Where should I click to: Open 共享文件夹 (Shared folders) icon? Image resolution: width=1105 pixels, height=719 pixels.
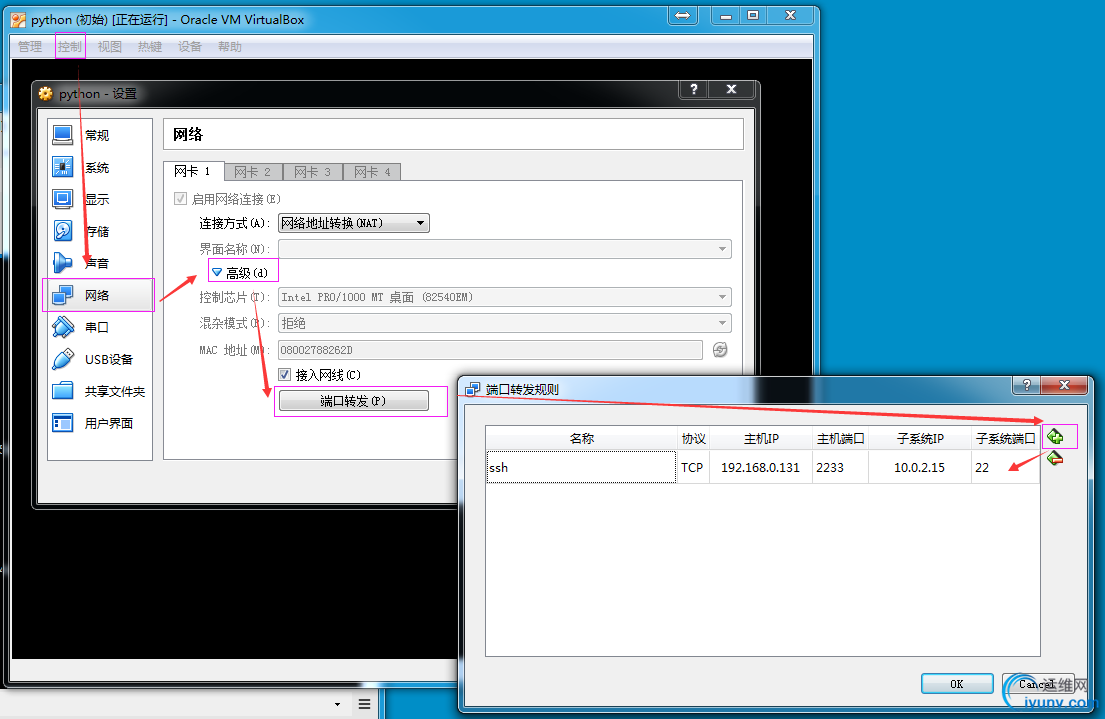coord(63,391)
